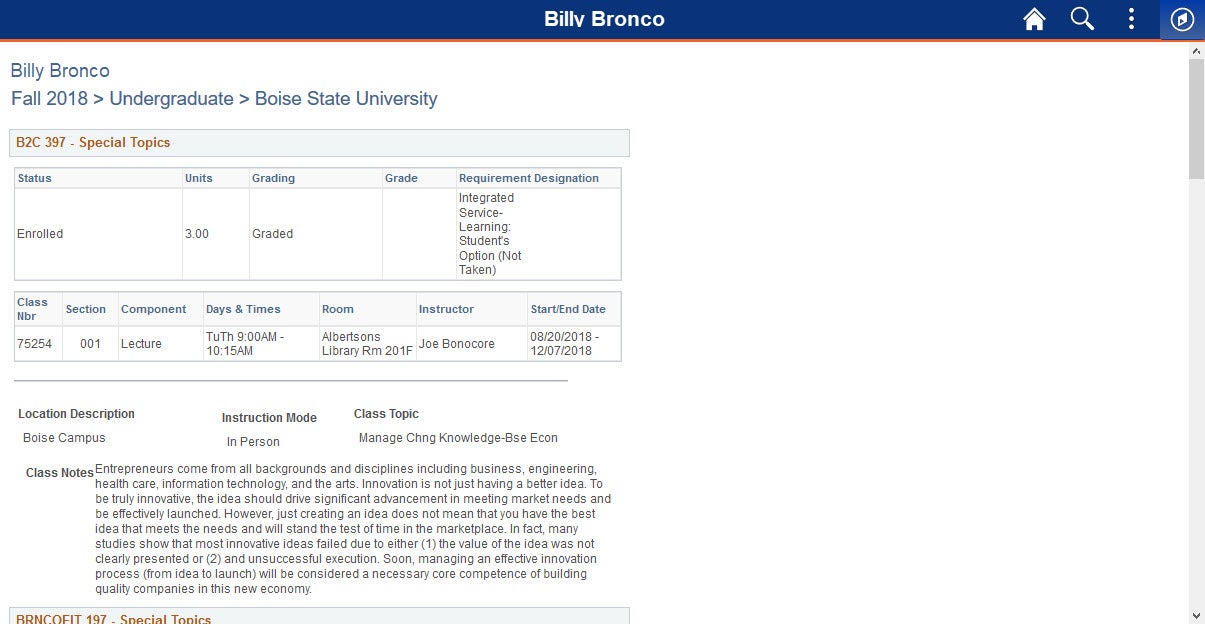Click the Fall 2018 breadcrumb heading

pyautogui.click(x=224, y=99)
